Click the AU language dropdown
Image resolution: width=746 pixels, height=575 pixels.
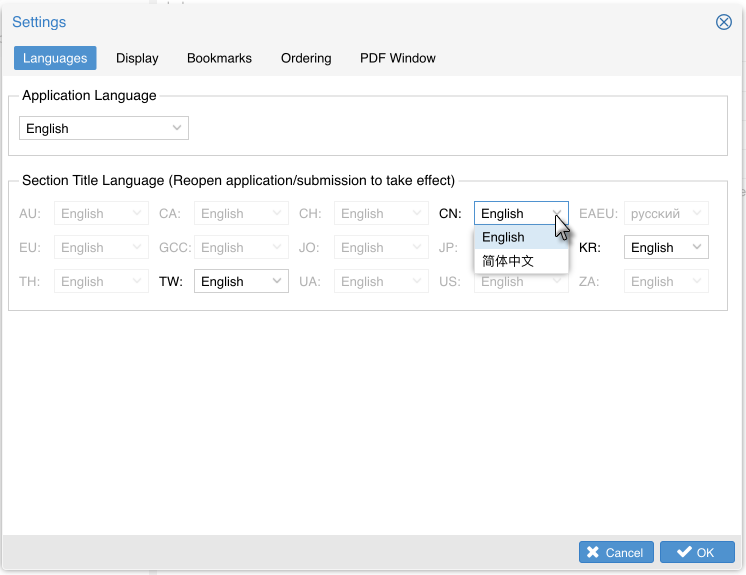click(101, 213)
